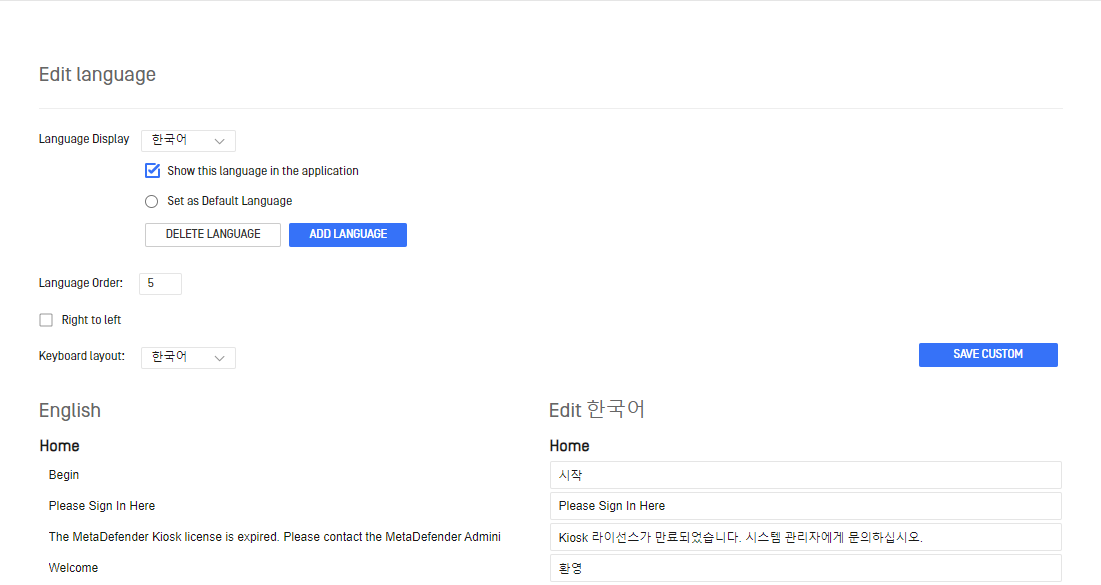Click the Set as Default Language label

click(230, 201)
